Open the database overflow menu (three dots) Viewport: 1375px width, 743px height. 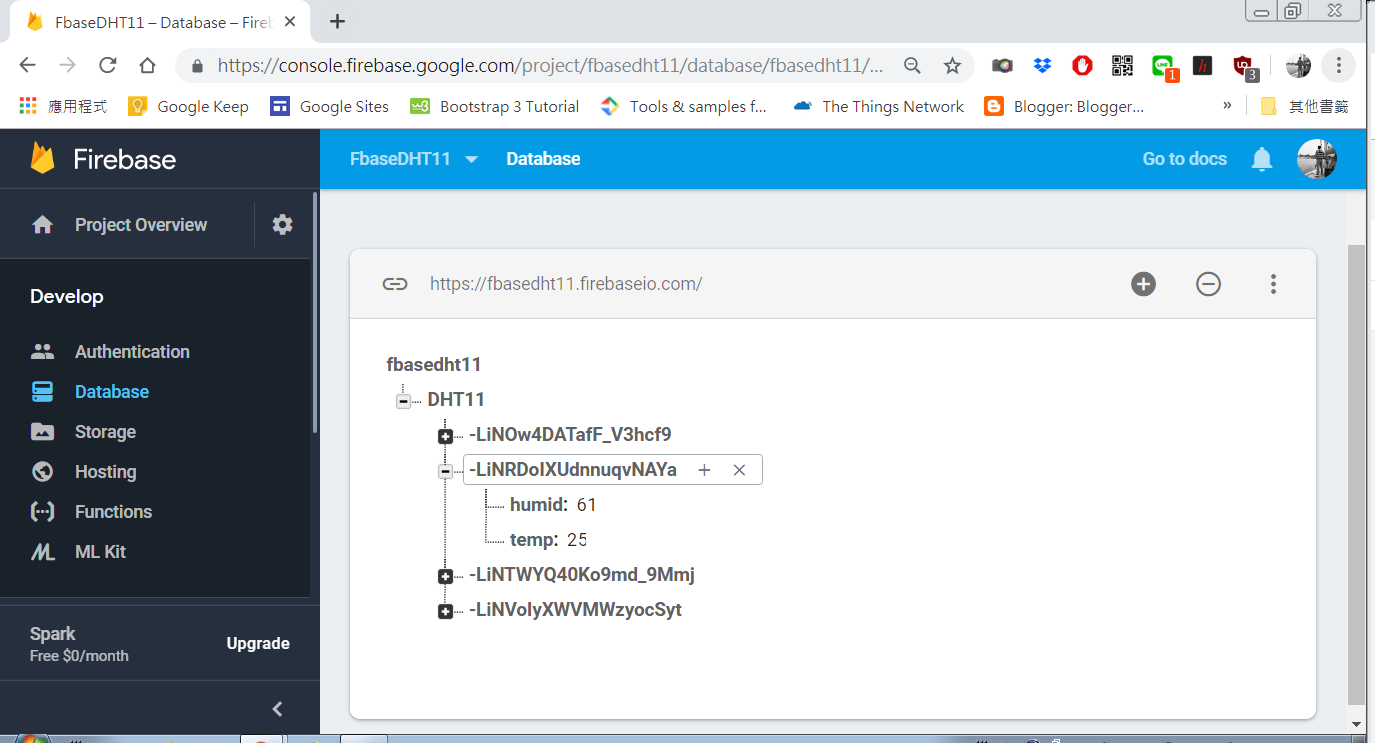[x=1273, y=284]
